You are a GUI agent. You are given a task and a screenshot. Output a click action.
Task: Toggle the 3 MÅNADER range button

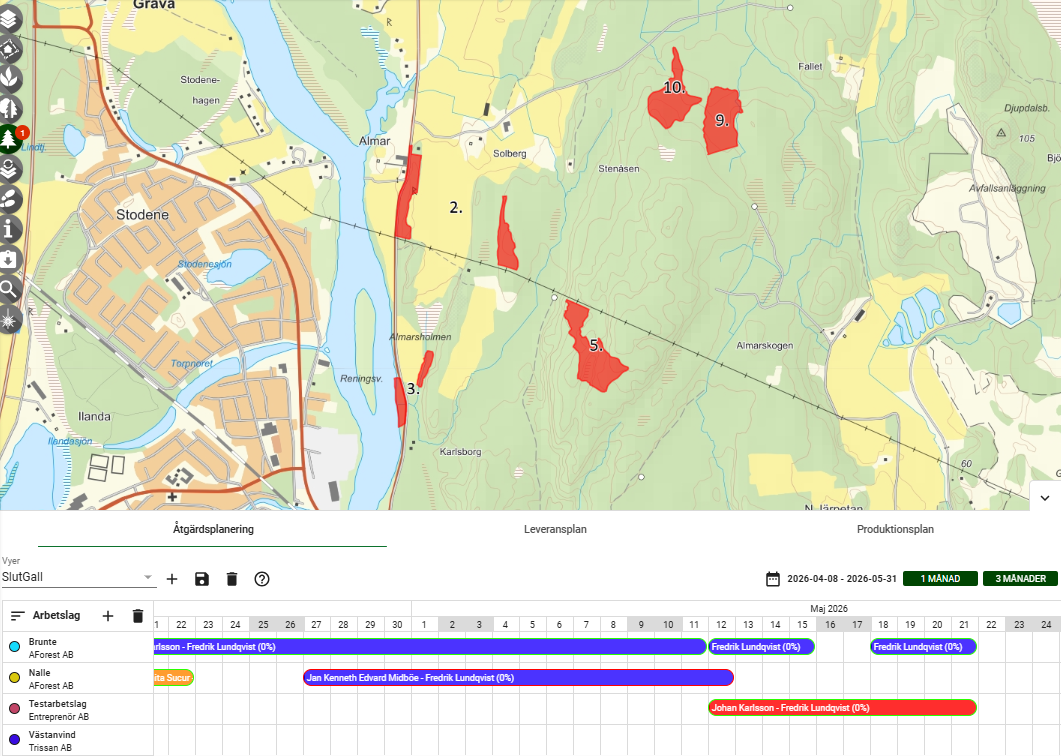(1020, 579)
